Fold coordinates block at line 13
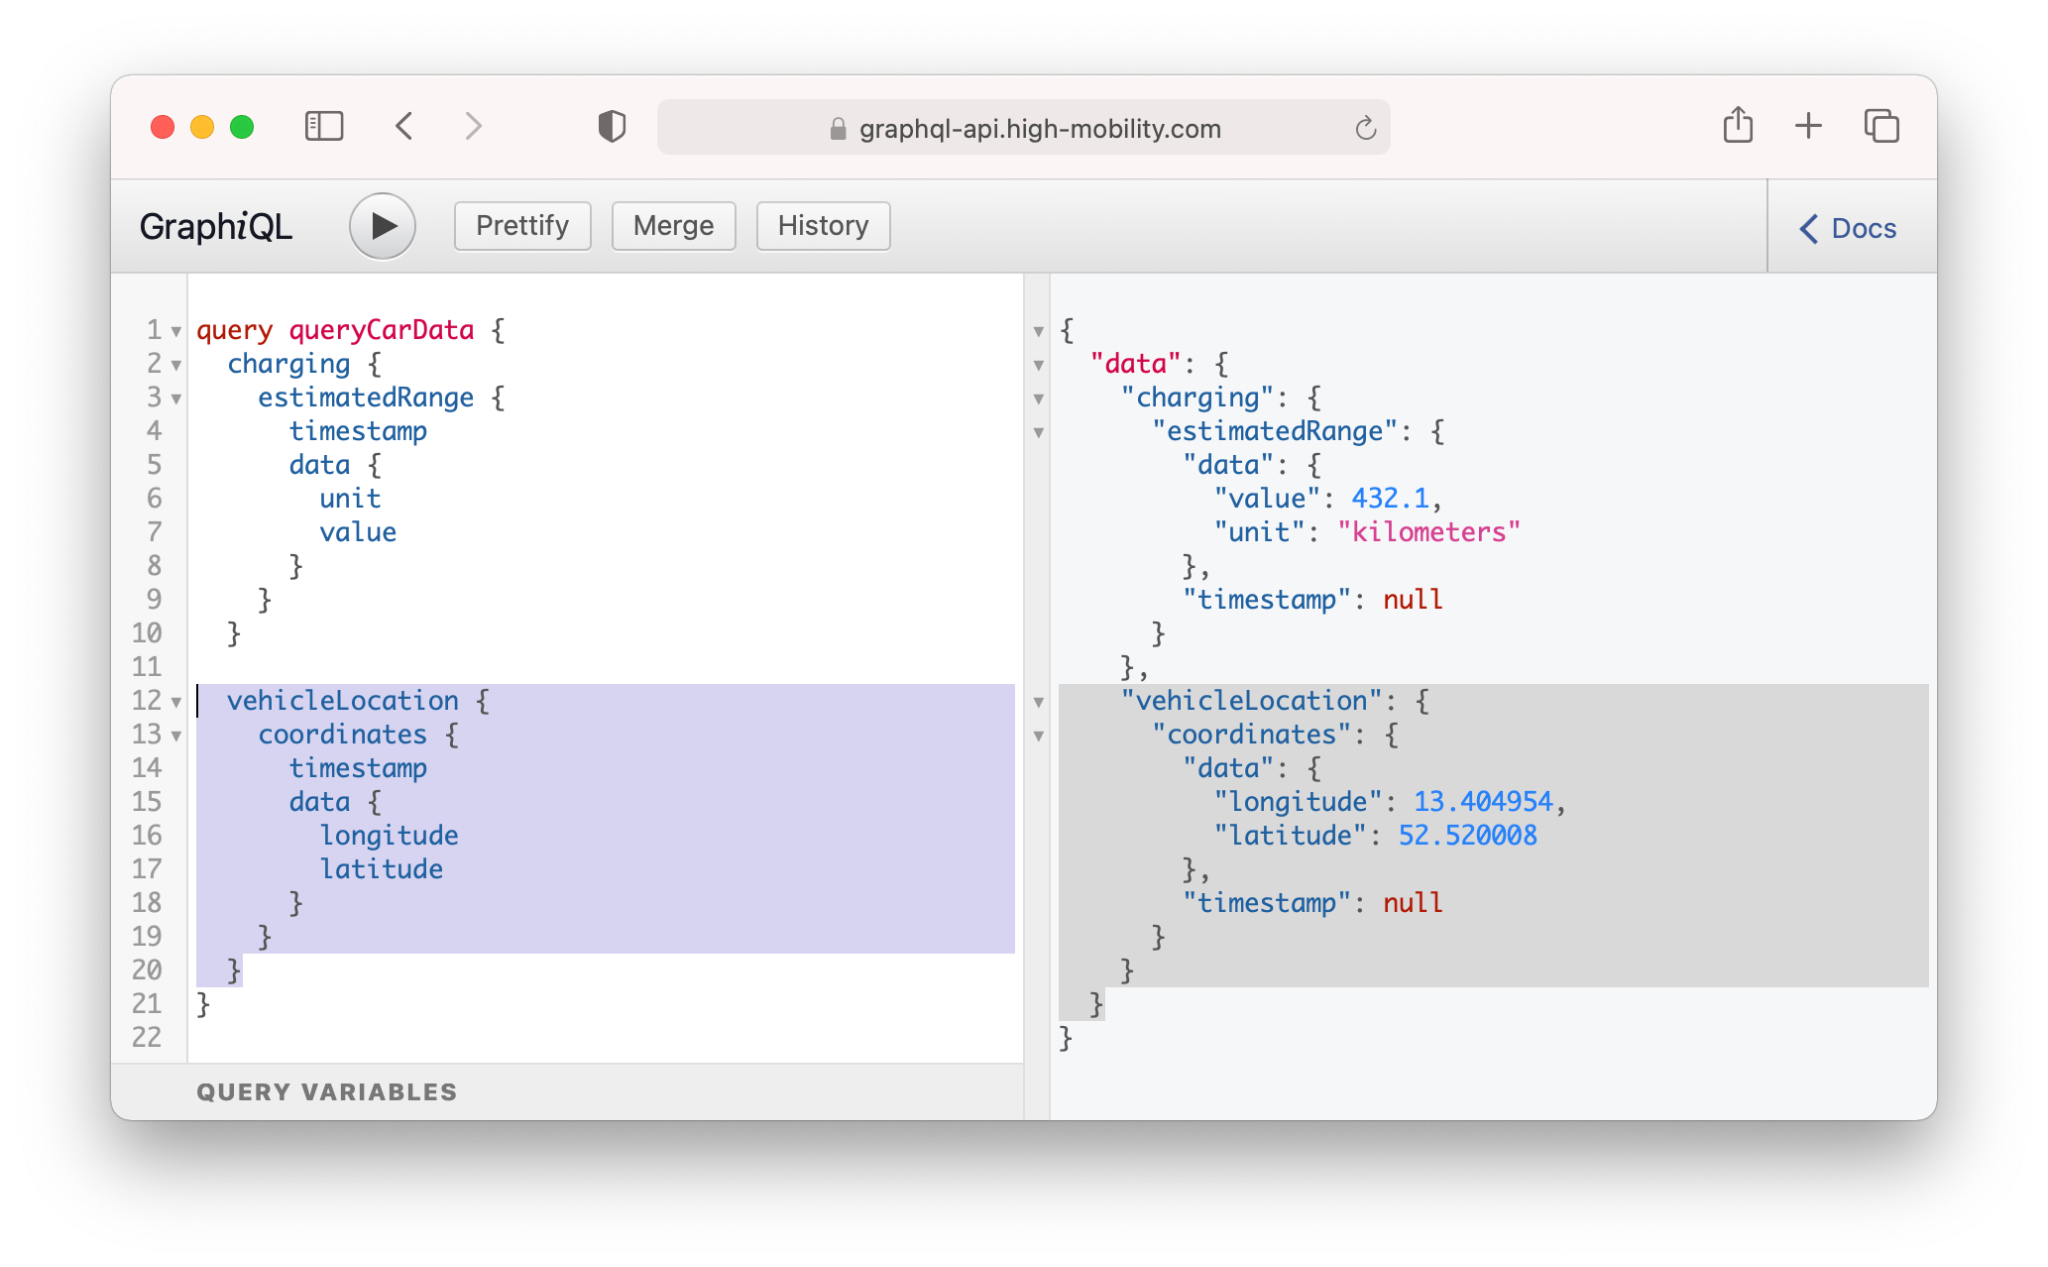Viewport: 2048px width, 1267px height. [x=176, y=736]
